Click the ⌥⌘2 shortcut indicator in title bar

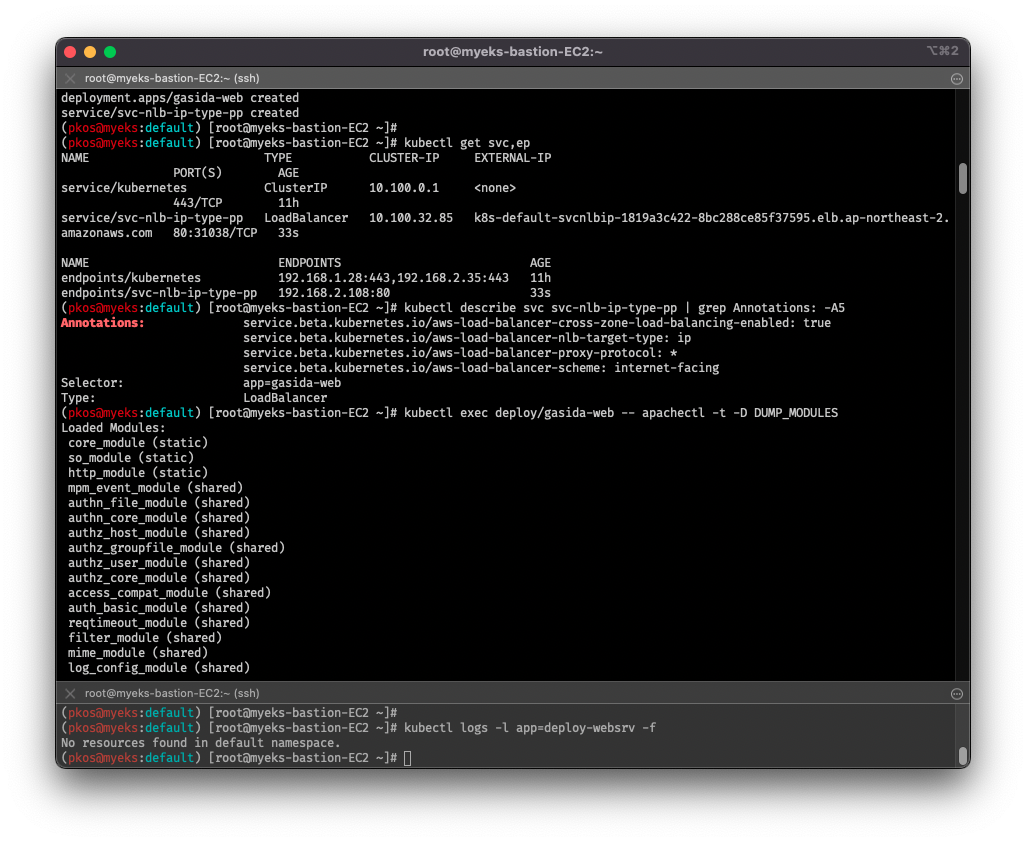tap(943, 51)
